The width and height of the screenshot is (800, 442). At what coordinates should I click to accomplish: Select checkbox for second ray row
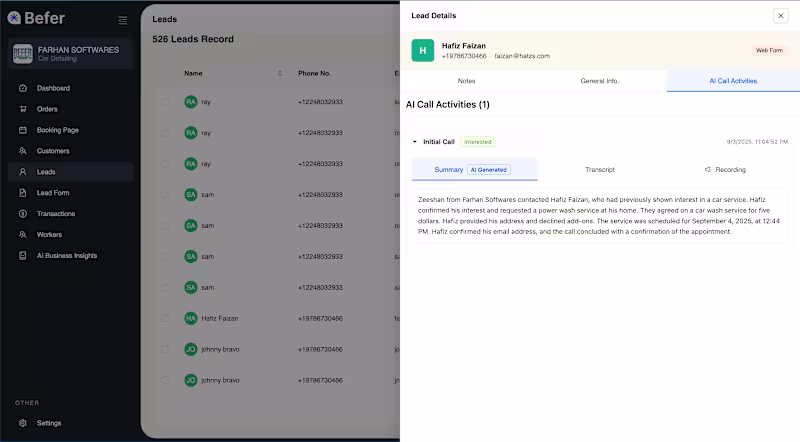pyautogui.click(x=165, y=133)
